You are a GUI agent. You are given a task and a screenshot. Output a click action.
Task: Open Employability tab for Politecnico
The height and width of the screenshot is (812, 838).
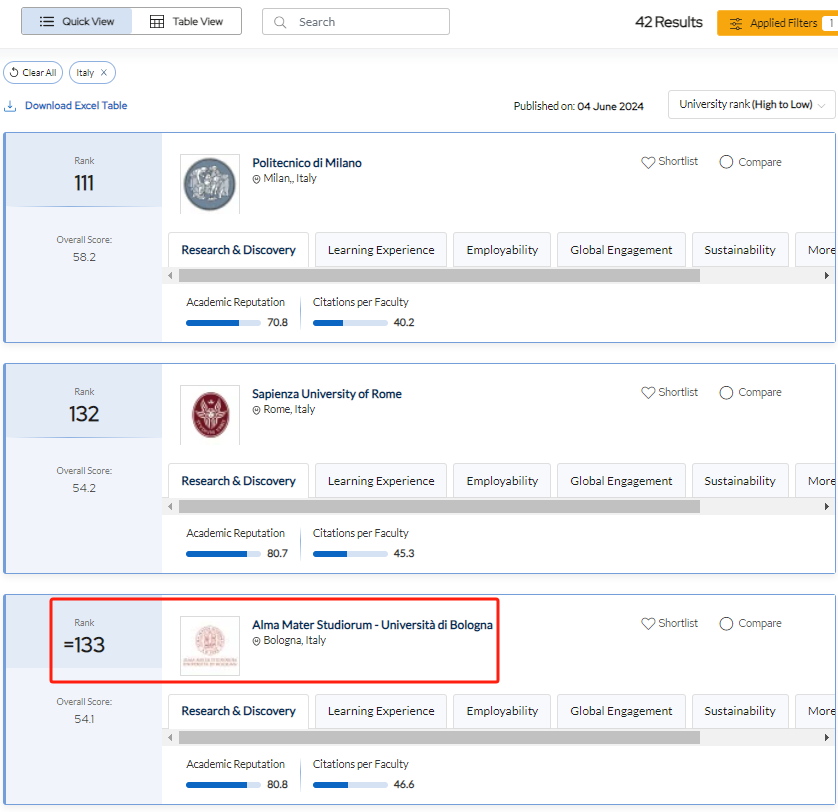502,250
